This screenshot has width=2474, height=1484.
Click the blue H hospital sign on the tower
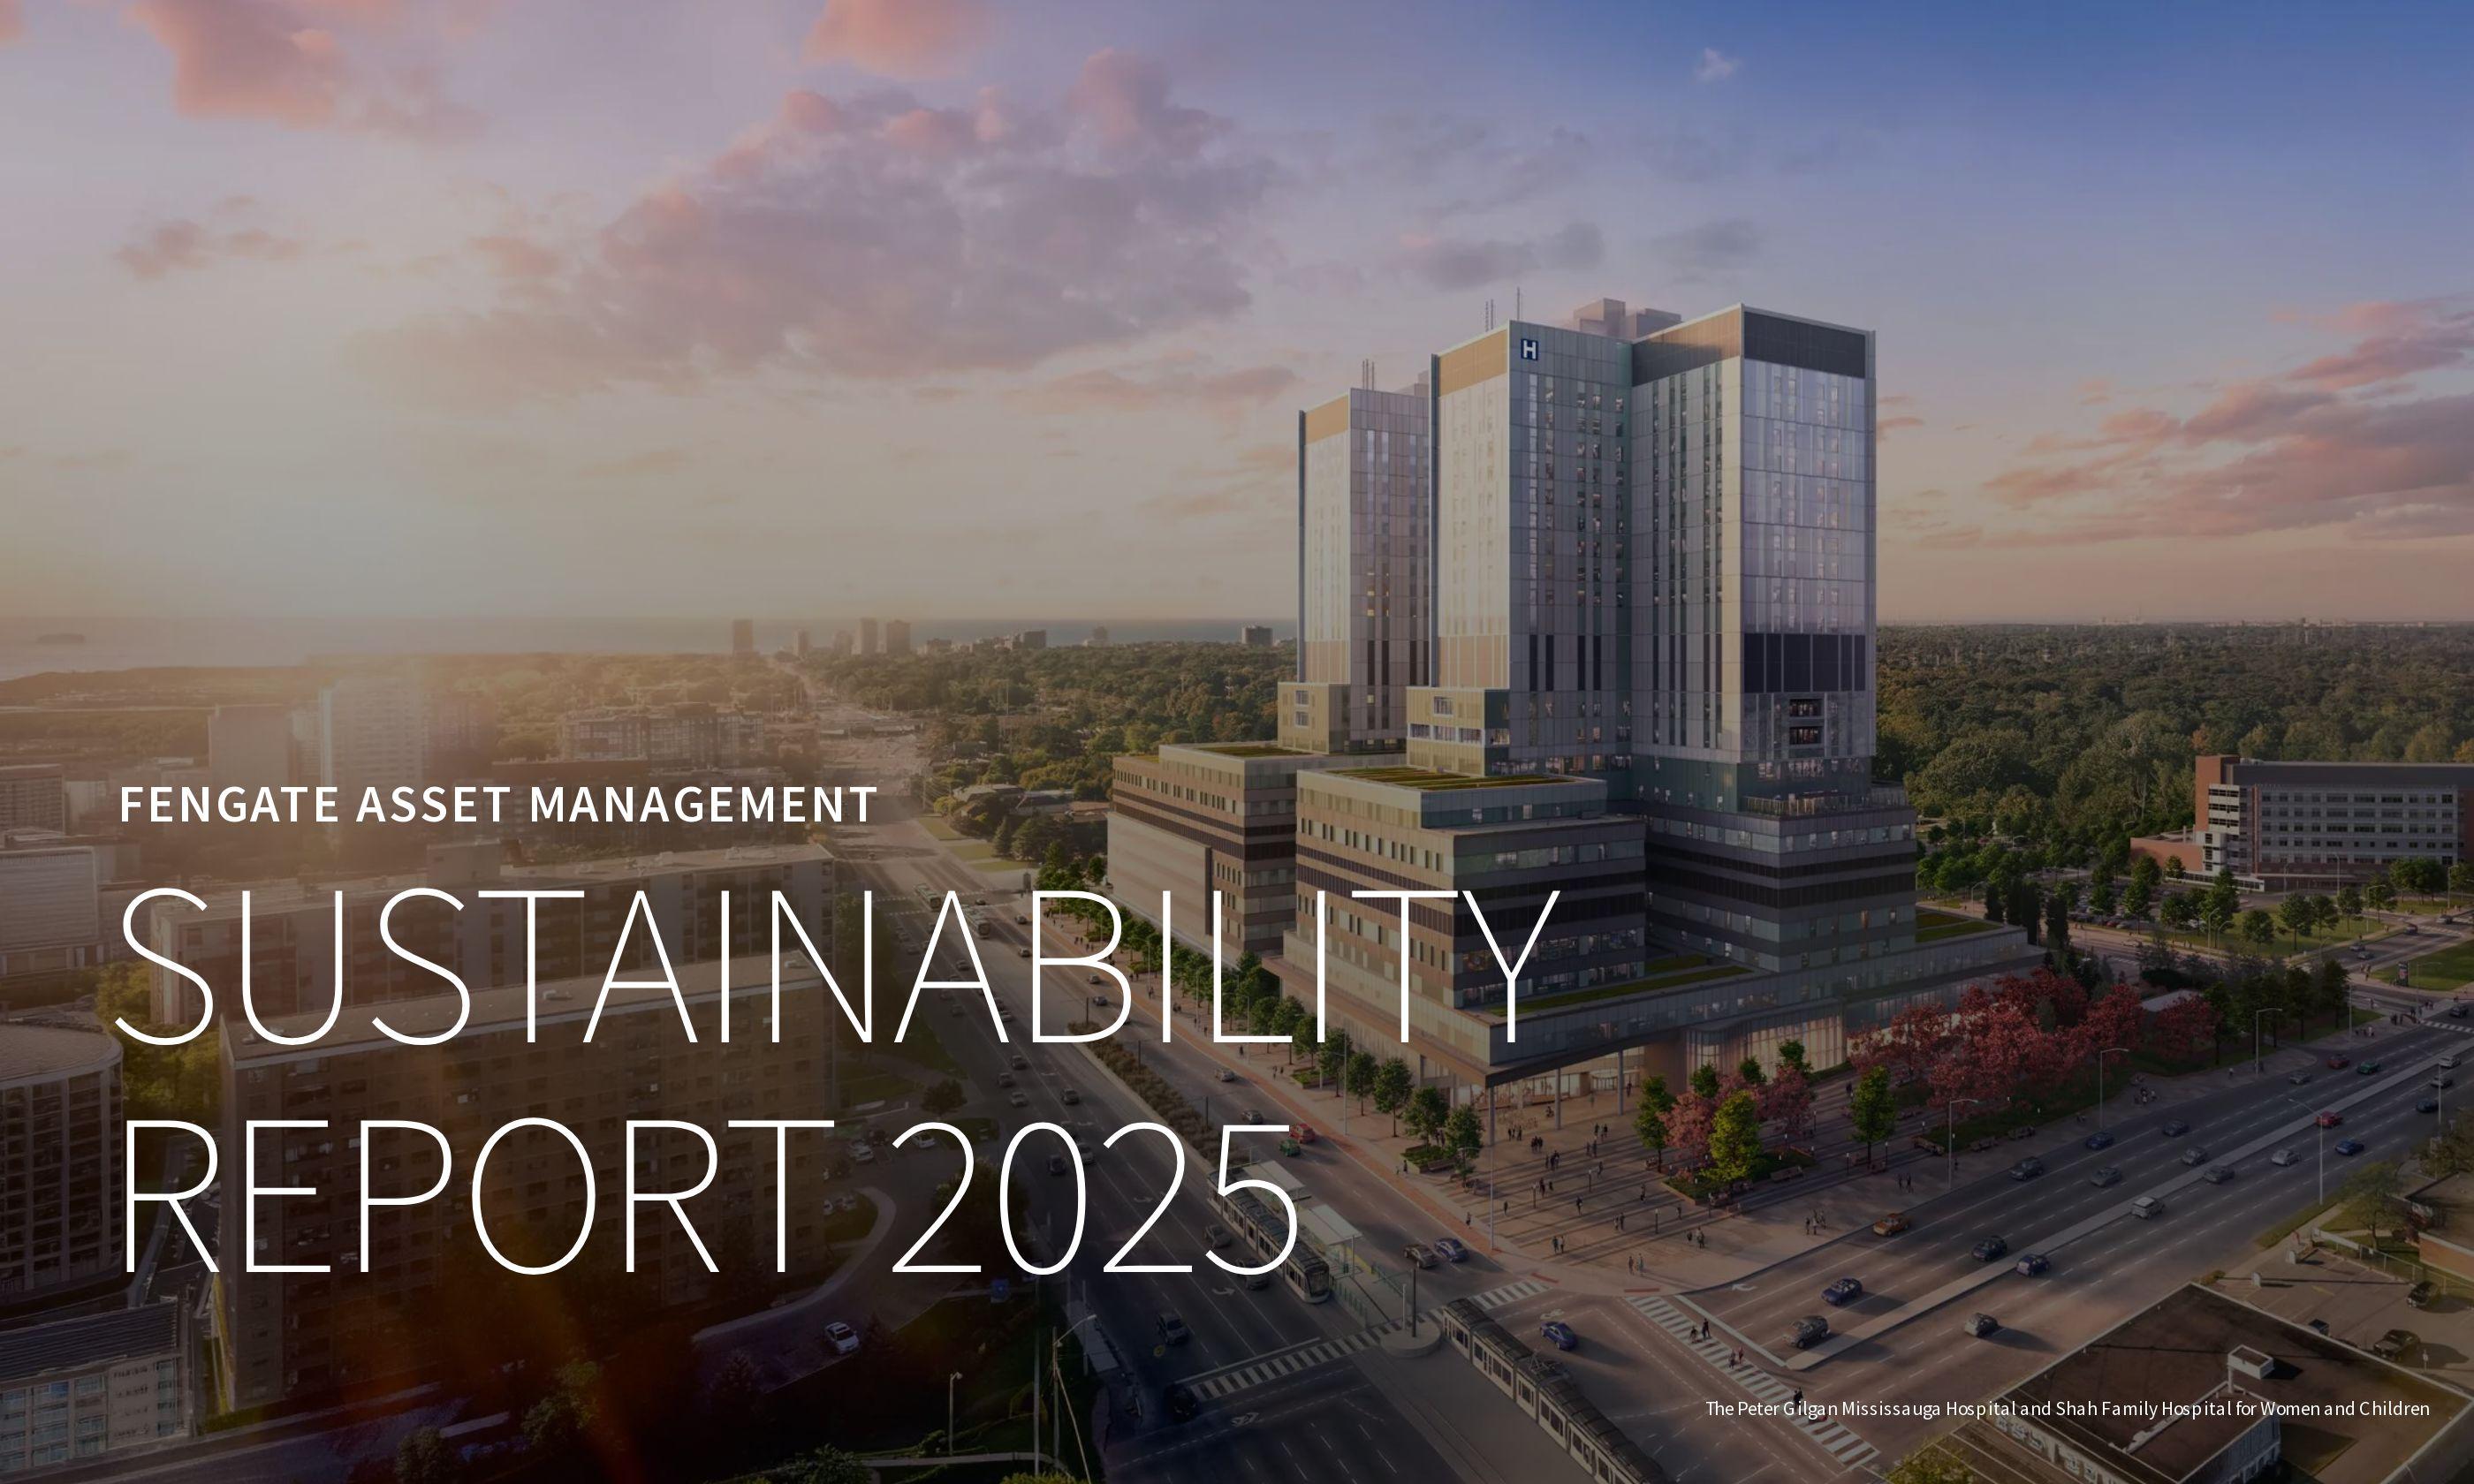1529,350
